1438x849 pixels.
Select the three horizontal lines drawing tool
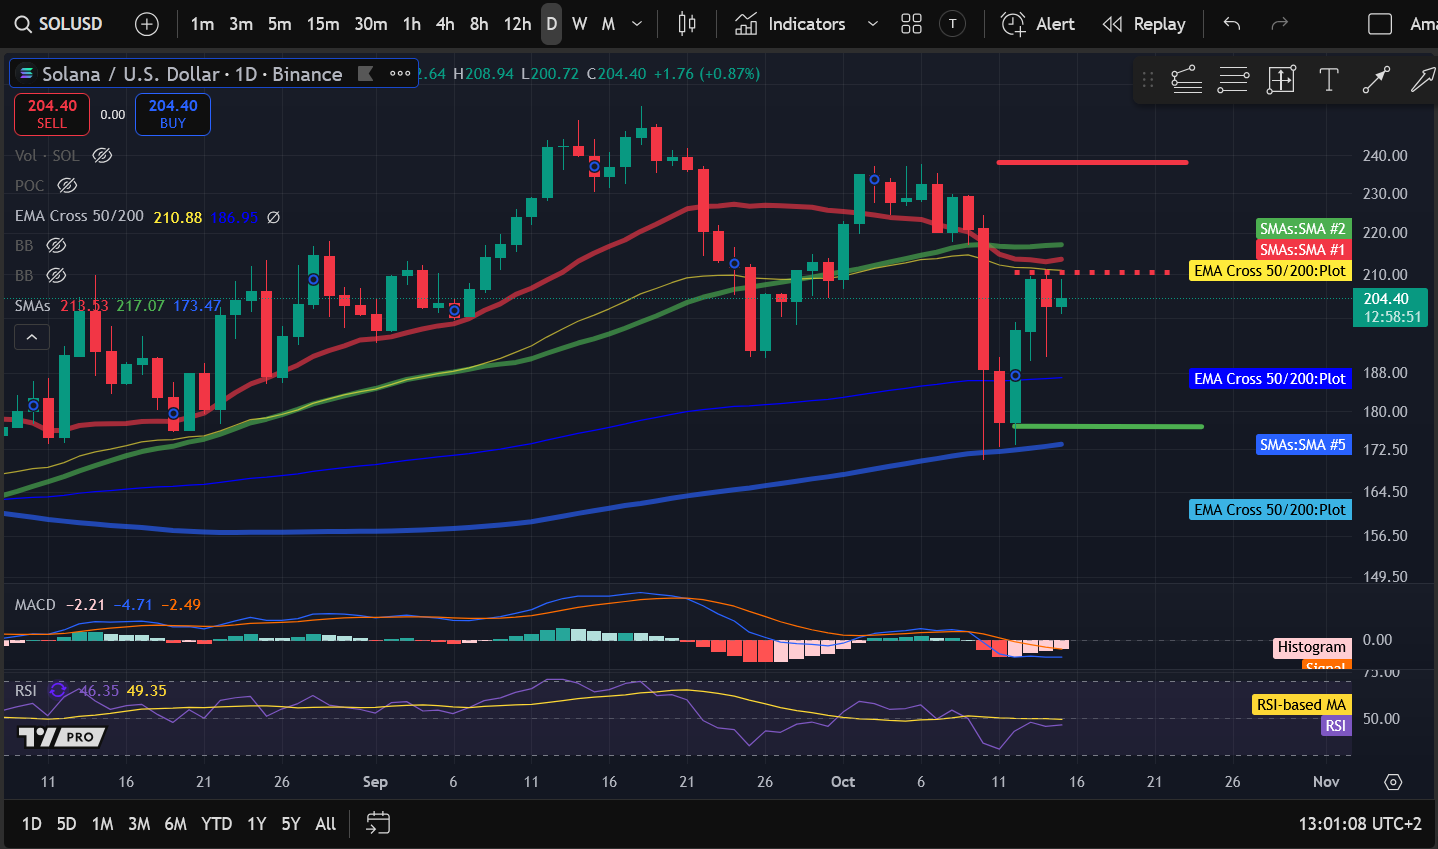(1233, 79)
